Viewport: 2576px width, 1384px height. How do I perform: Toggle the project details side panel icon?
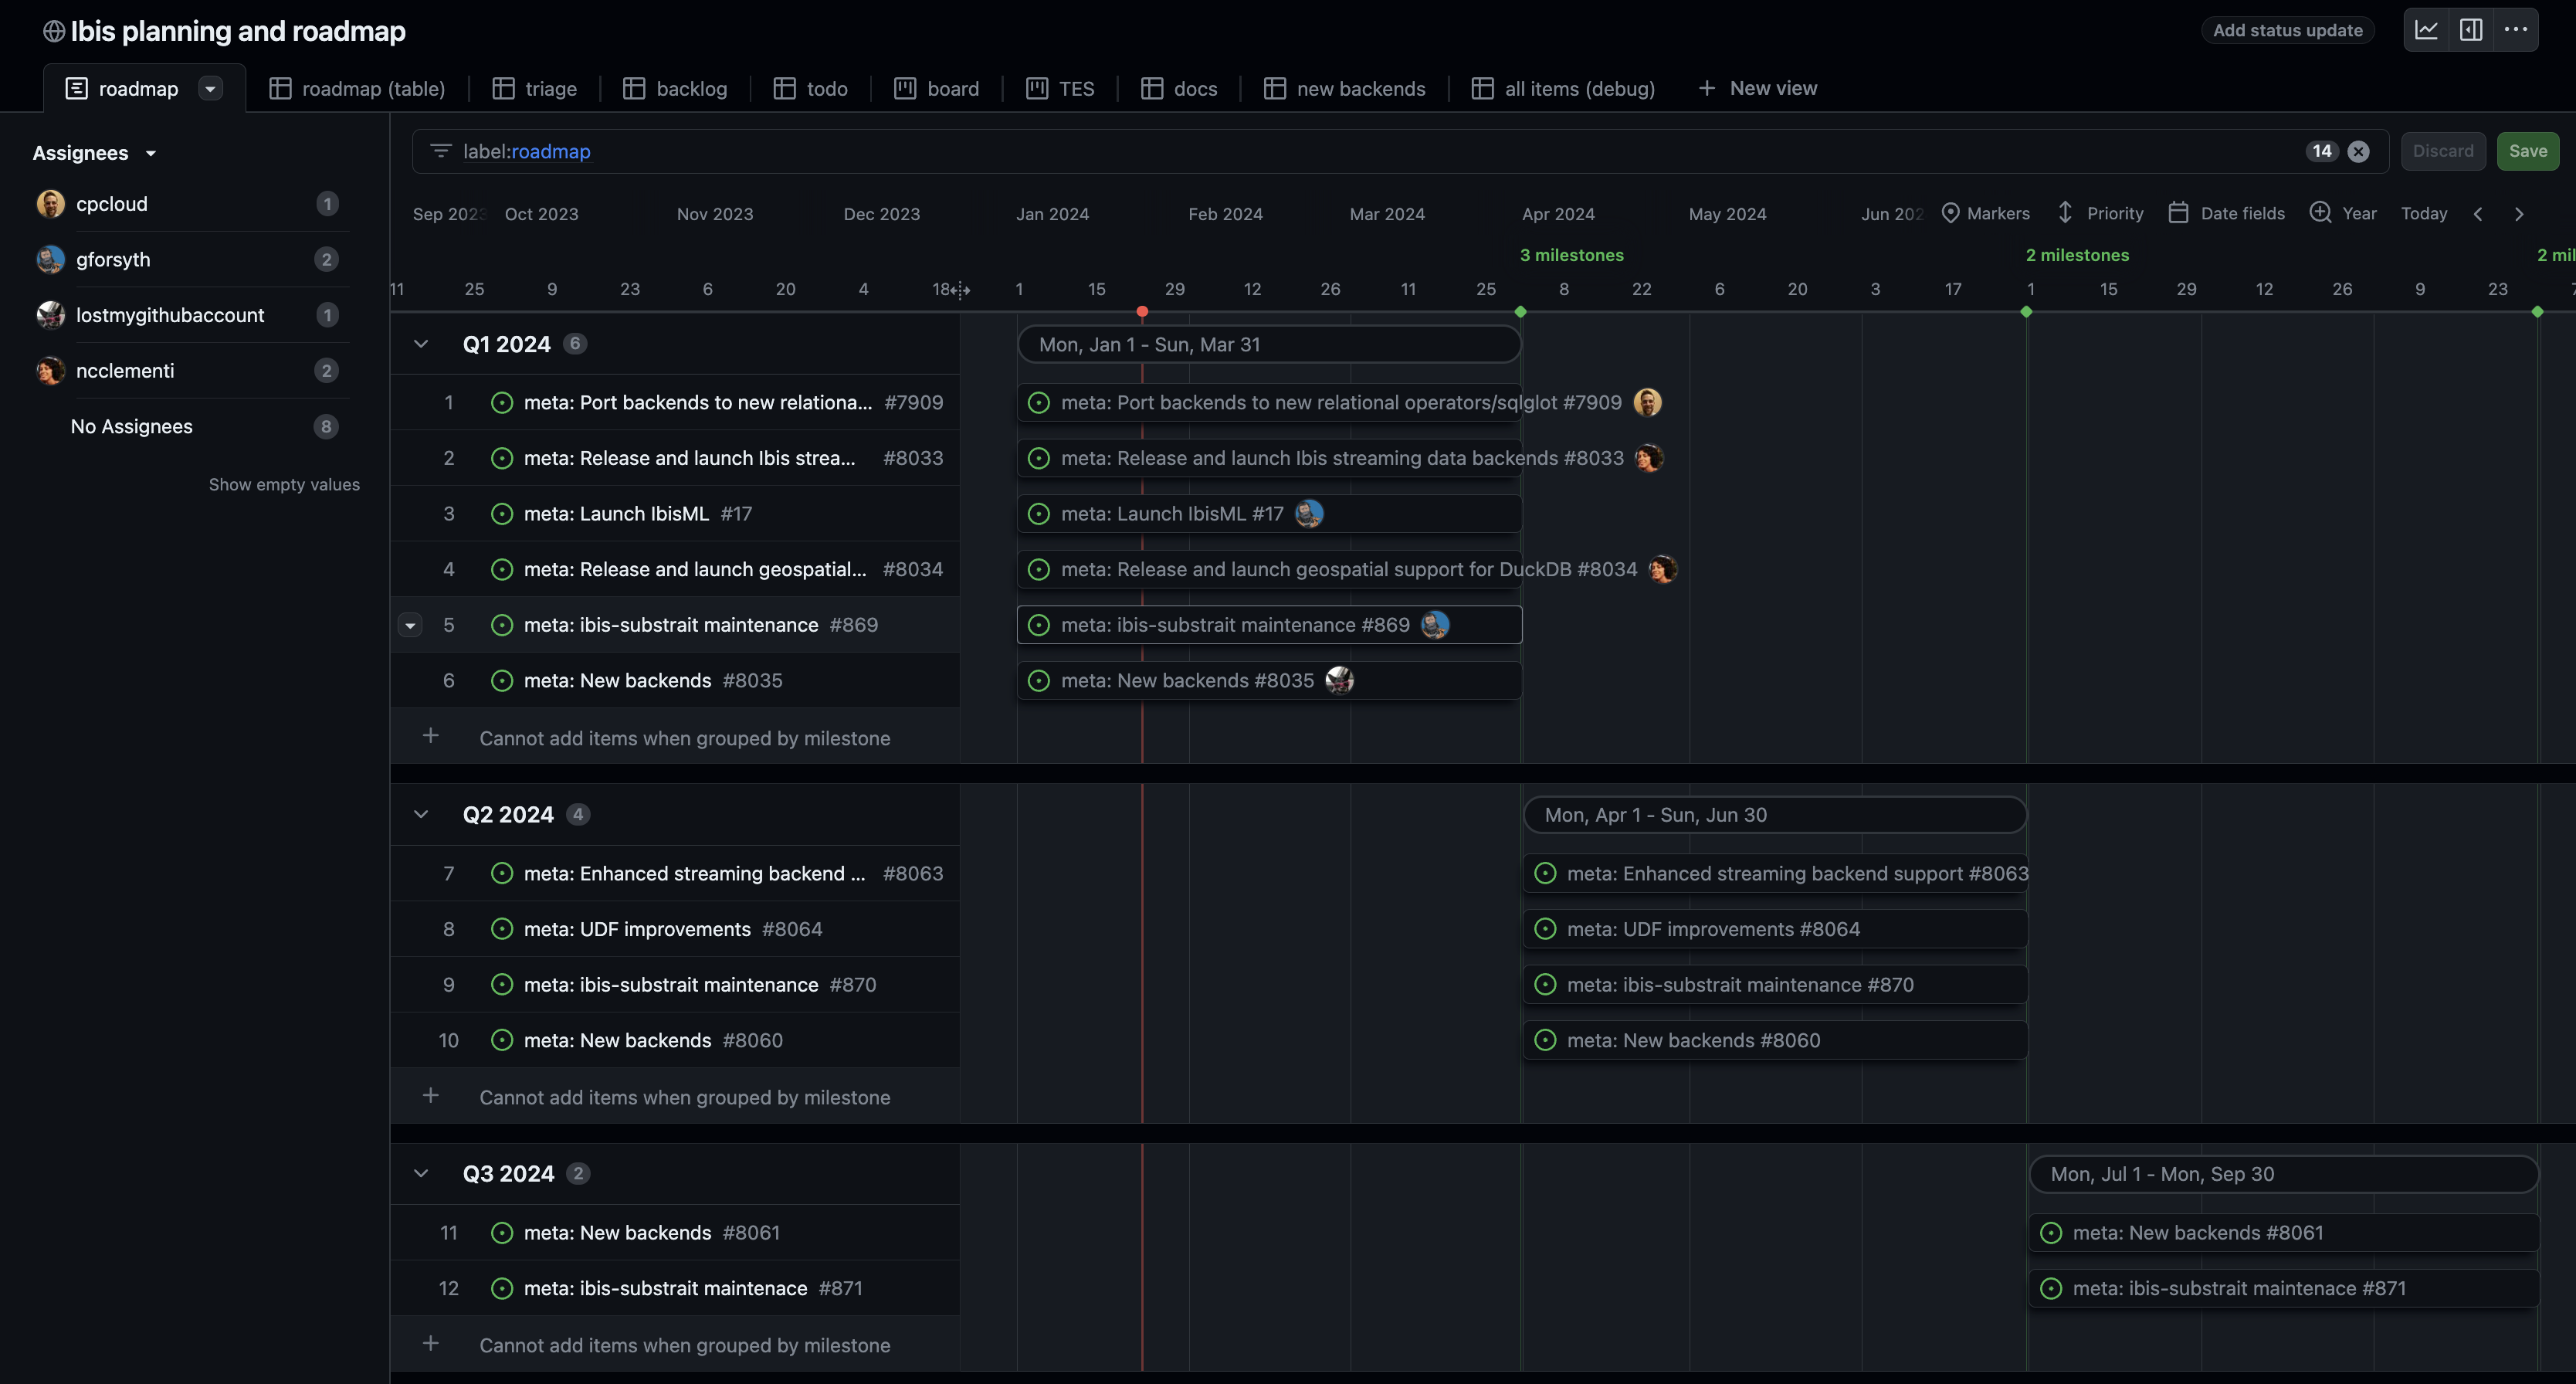2471,30
